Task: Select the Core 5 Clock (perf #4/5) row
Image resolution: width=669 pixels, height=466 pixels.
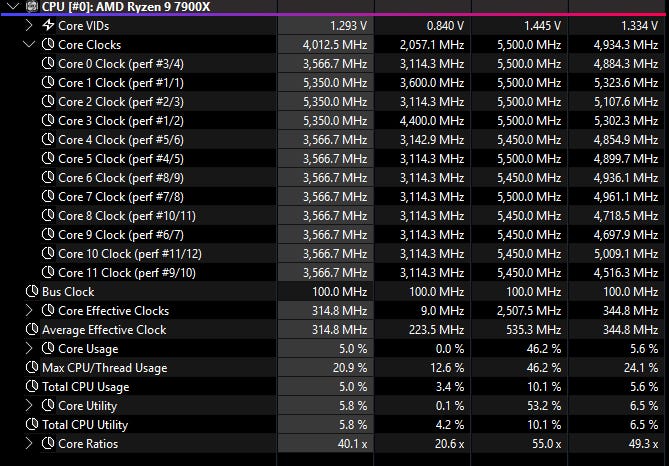Action: click(x=334, y=158)
